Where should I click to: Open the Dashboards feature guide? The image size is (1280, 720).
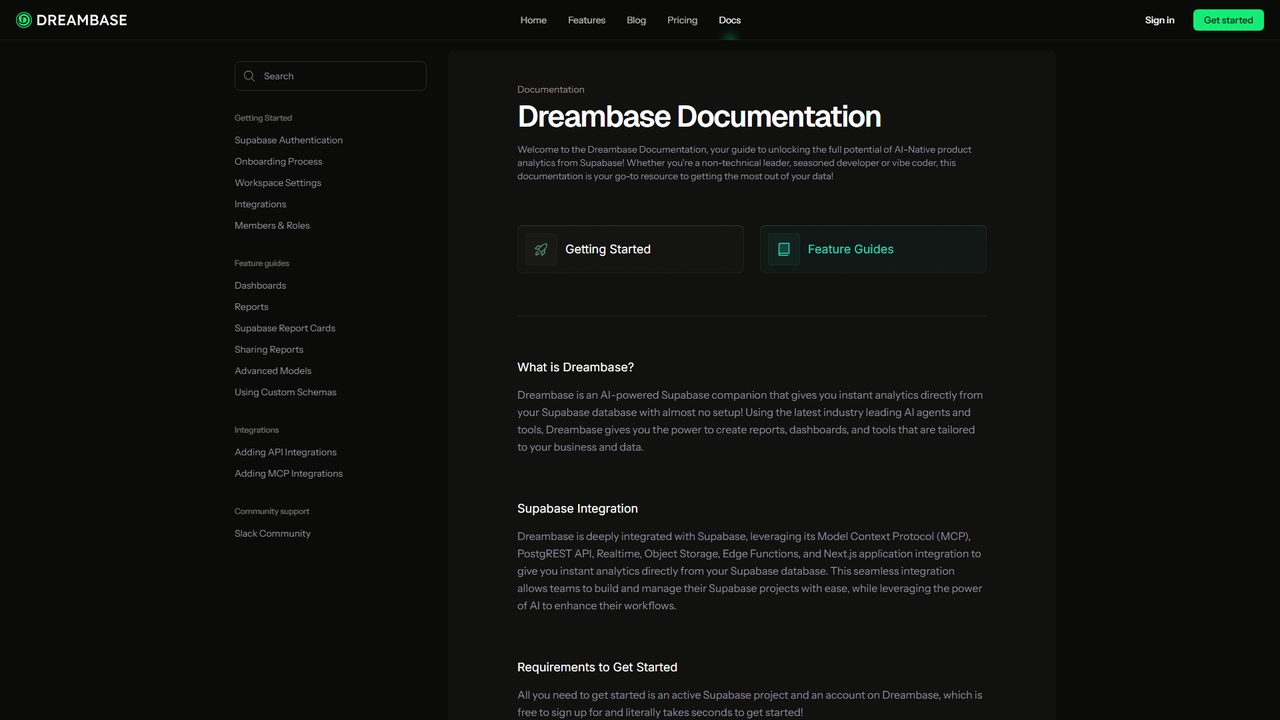point(260,285)
